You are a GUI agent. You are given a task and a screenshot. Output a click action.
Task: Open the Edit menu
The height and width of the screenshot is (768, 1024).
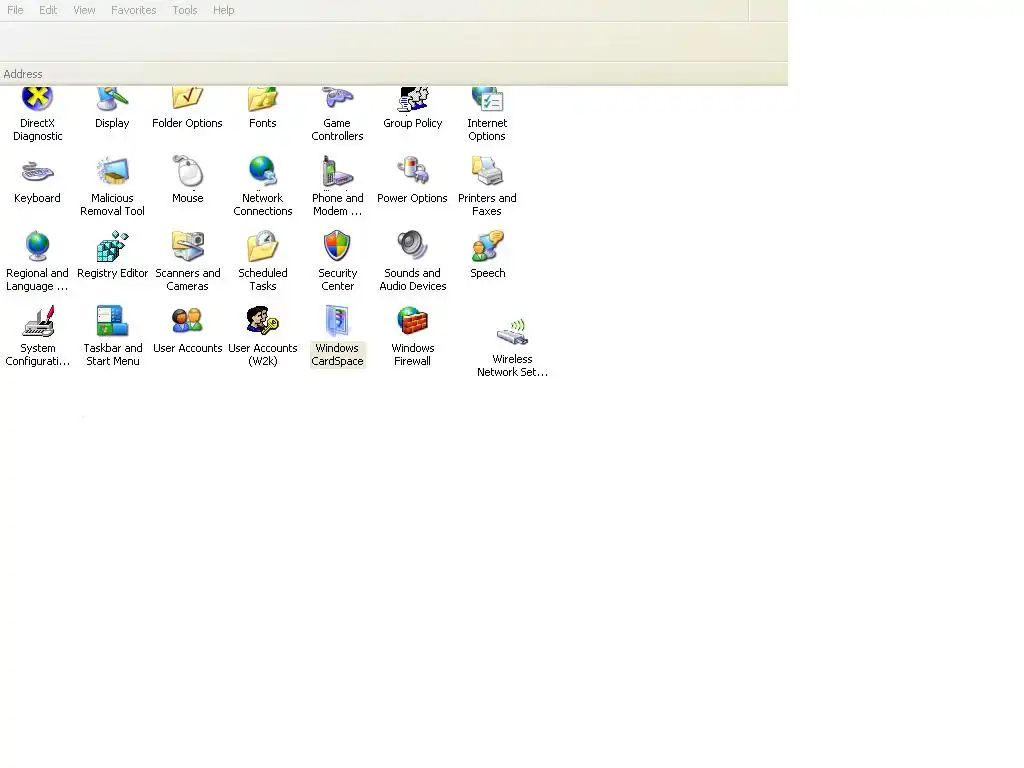coord(48,10)
